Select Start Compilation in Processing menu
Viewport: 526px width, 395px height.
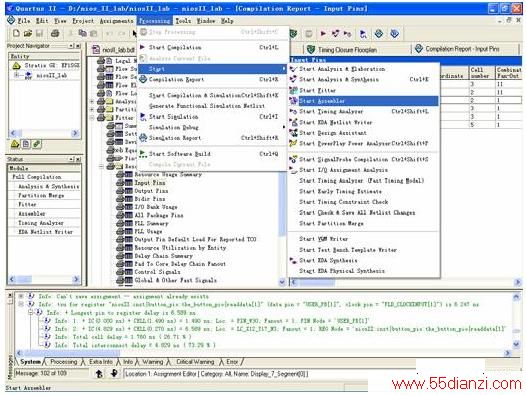(x=212, y=48)
